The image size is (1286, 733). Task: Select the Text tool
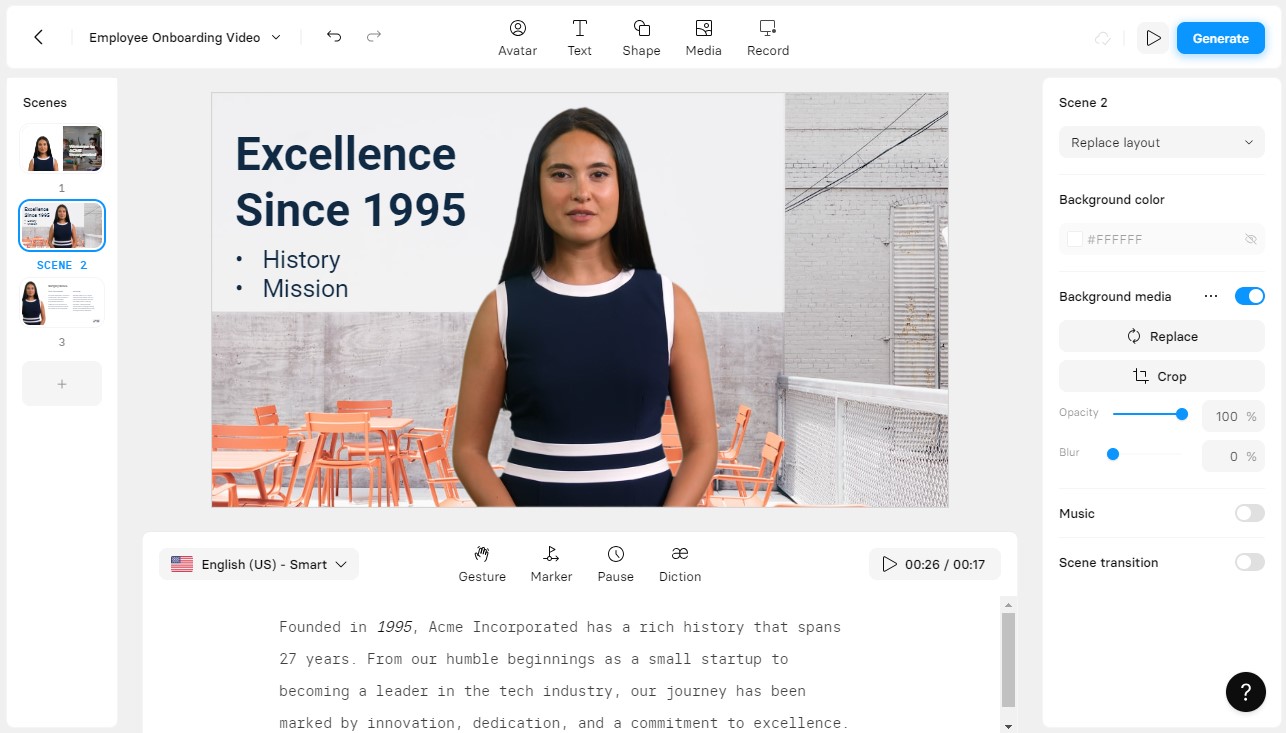(x=580, y=38)
